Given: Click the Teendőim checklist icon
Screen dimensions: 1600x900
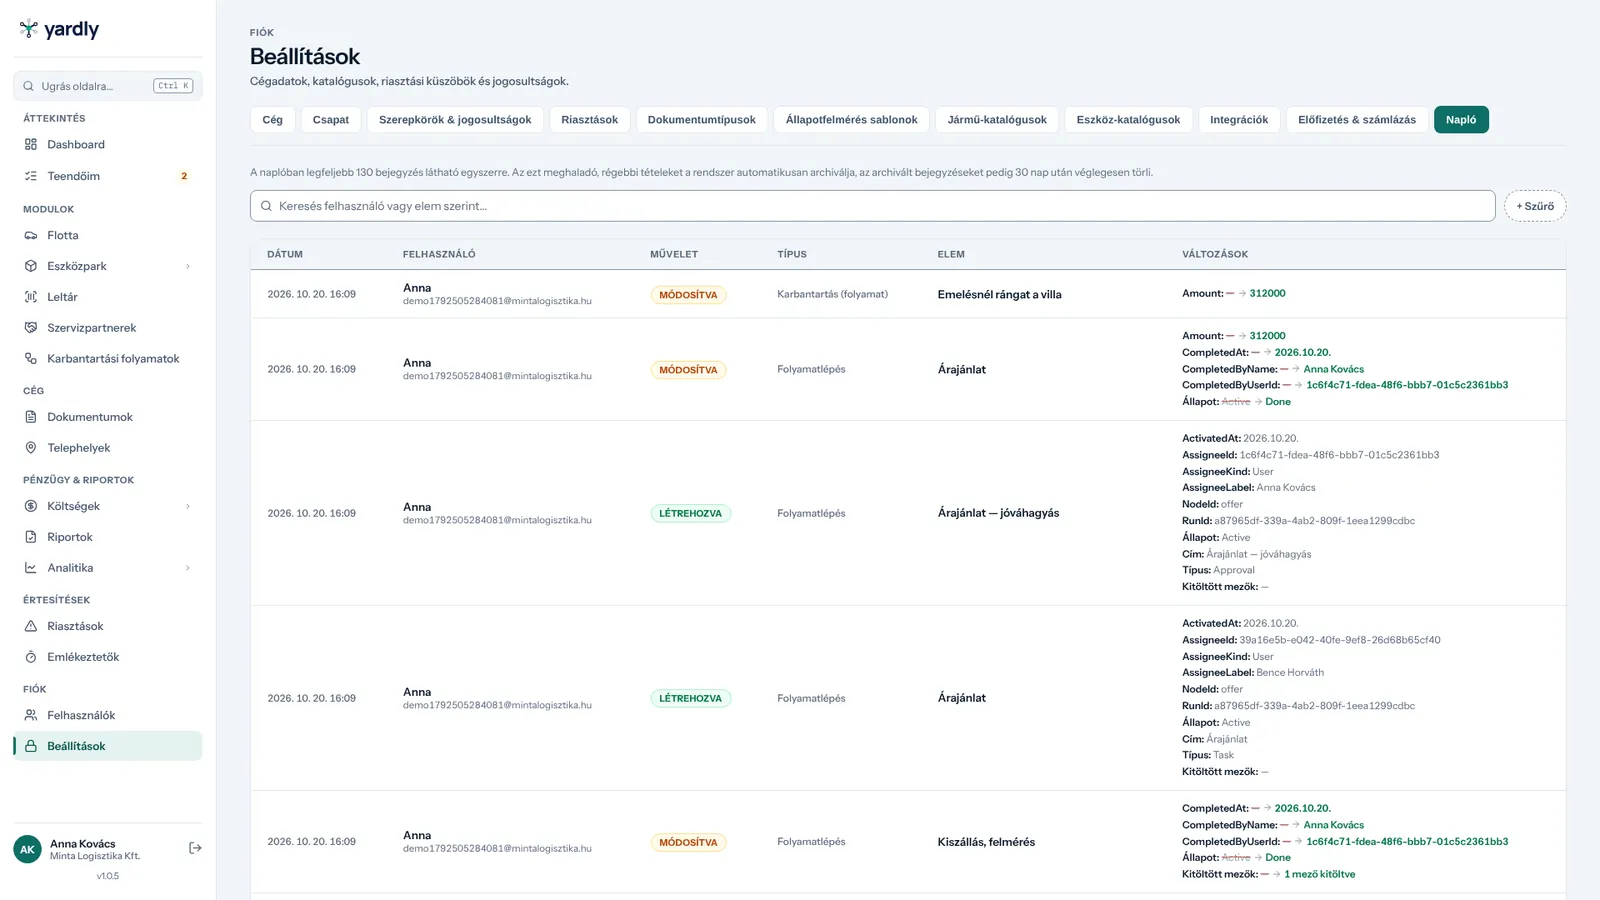Looking at the screenshot, I should pos(30,176).
